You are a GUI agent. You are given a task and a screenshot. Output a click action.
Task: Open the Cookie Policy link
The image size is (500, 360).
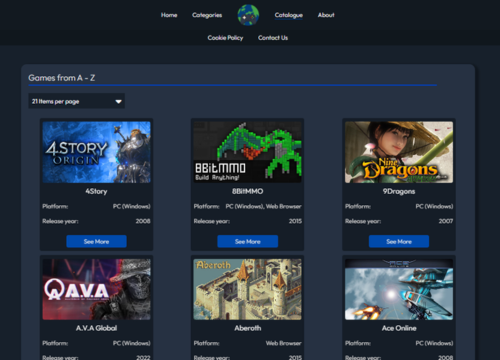225,38
